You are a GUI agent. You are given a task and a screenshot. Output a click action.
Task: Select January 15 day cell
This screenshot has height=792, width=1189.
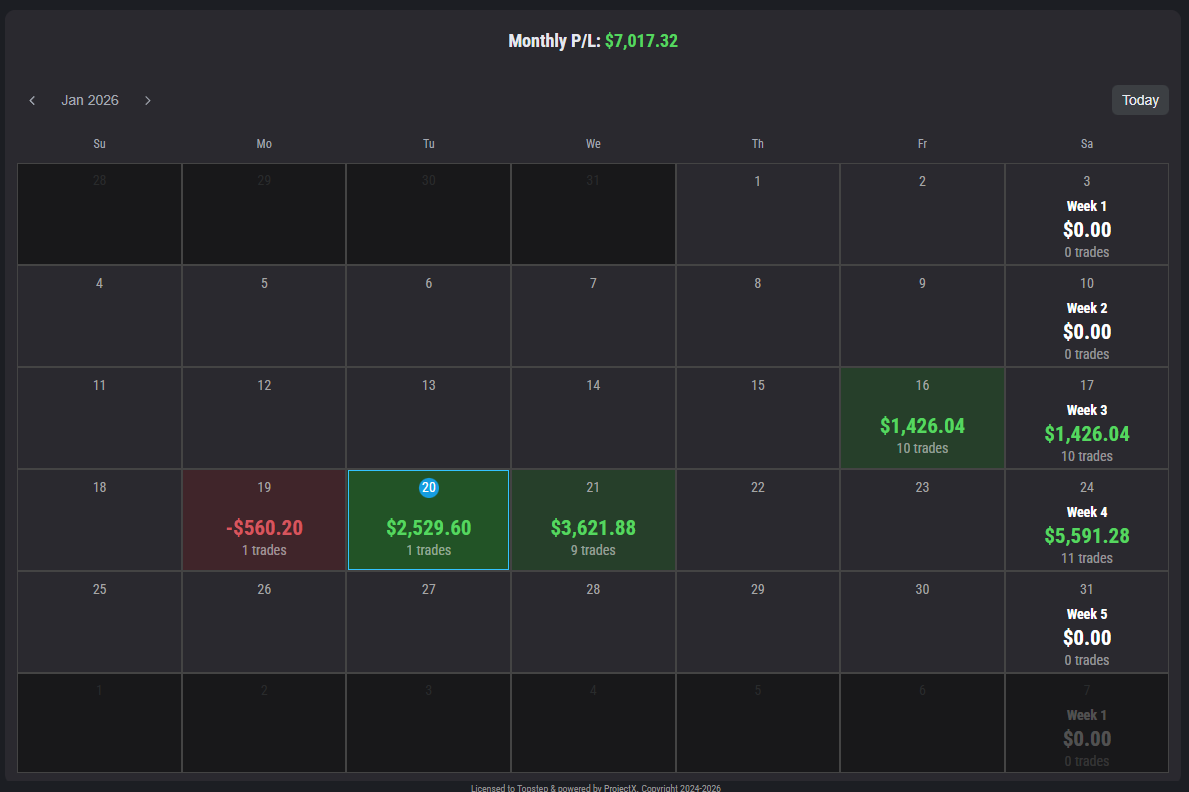click(x=758, y=418)
